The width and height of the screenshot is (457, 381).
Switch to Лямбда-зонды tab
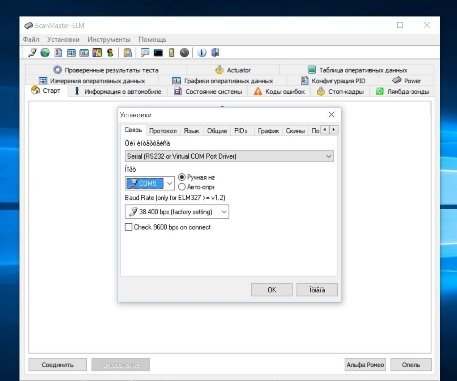[x=403, y=91]
